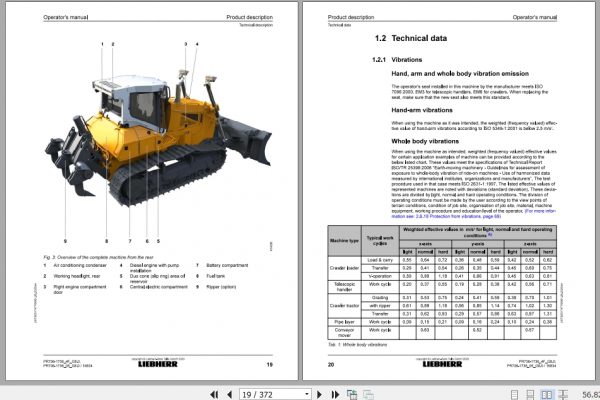Screen dimensions: 600x400
Task: Click the '1.2.1 Vibrations' subheading
Action: [397, 60]
